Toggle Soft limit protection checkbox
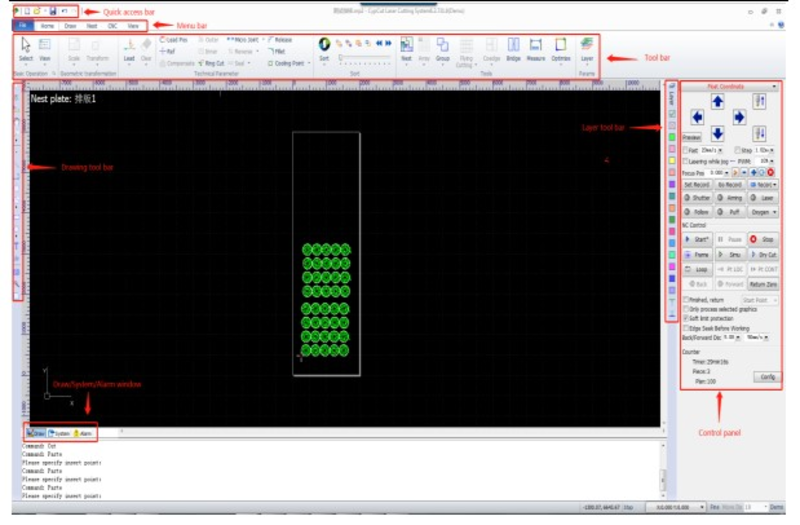 click(685, 318)
